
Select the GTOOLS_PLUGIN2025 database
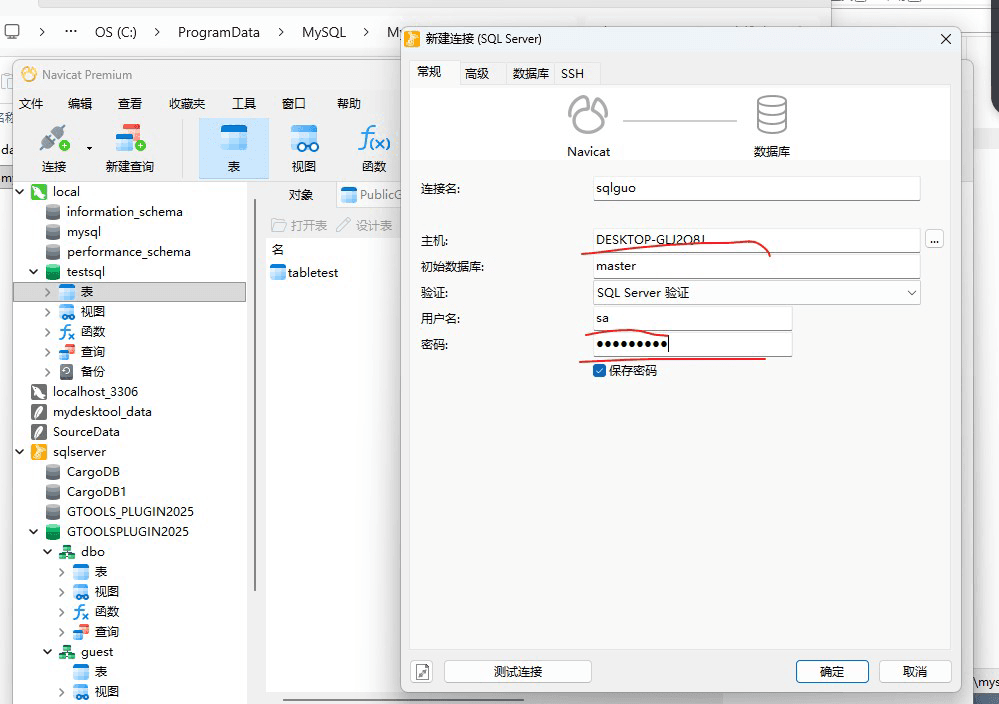130,512
